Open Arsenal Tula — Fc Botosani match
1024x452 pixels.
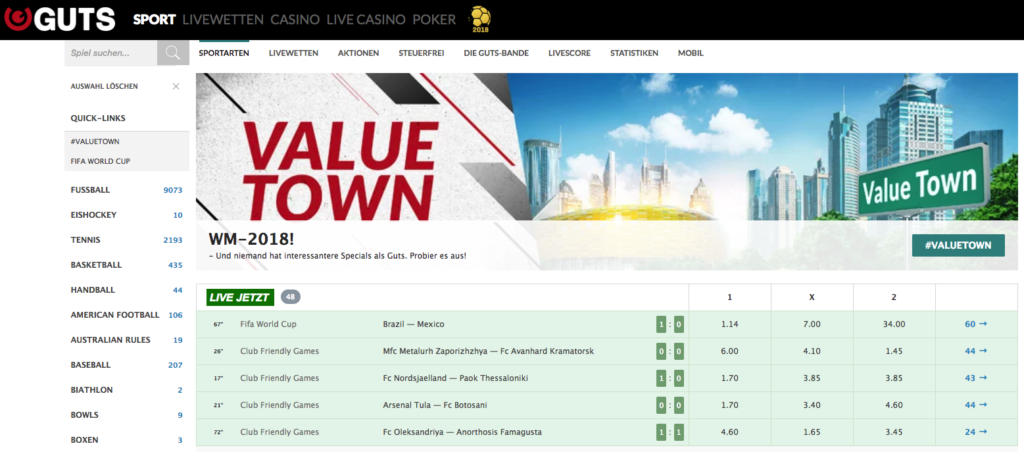[435, 405]
